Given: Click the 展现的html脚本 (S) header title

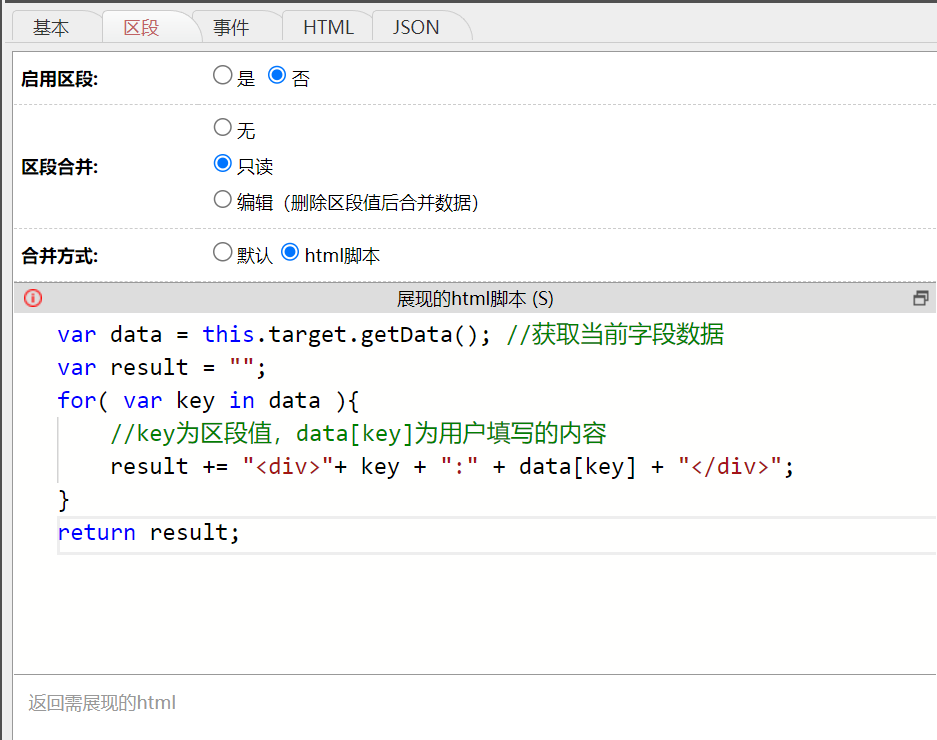Looking at the screenshot, I should 475,298.
